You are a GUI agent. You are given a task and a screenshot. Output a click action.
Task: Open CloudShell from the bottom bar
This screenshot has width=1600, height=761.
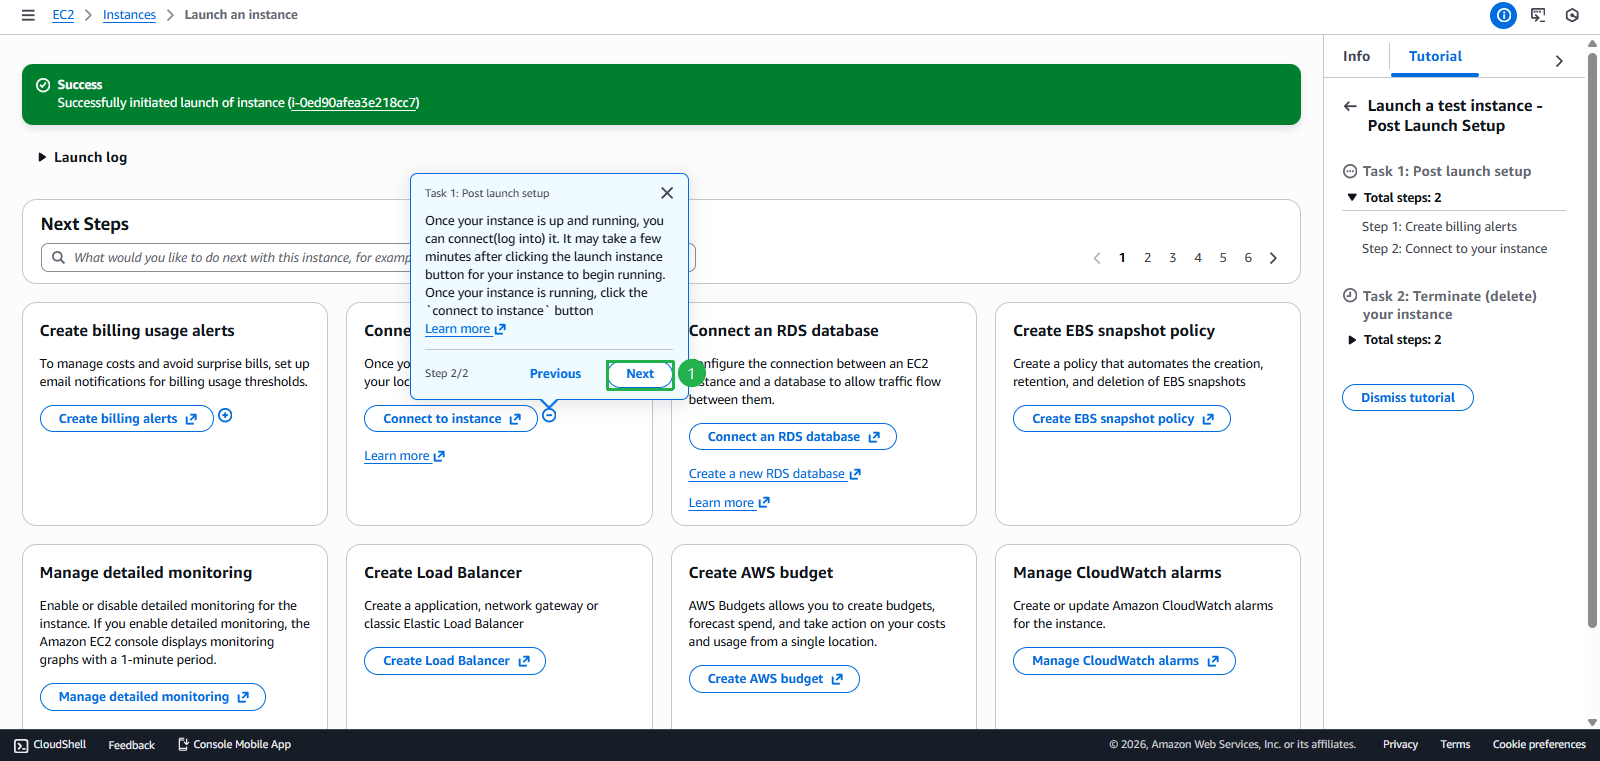pyautogui.click(x=50, y=745)
